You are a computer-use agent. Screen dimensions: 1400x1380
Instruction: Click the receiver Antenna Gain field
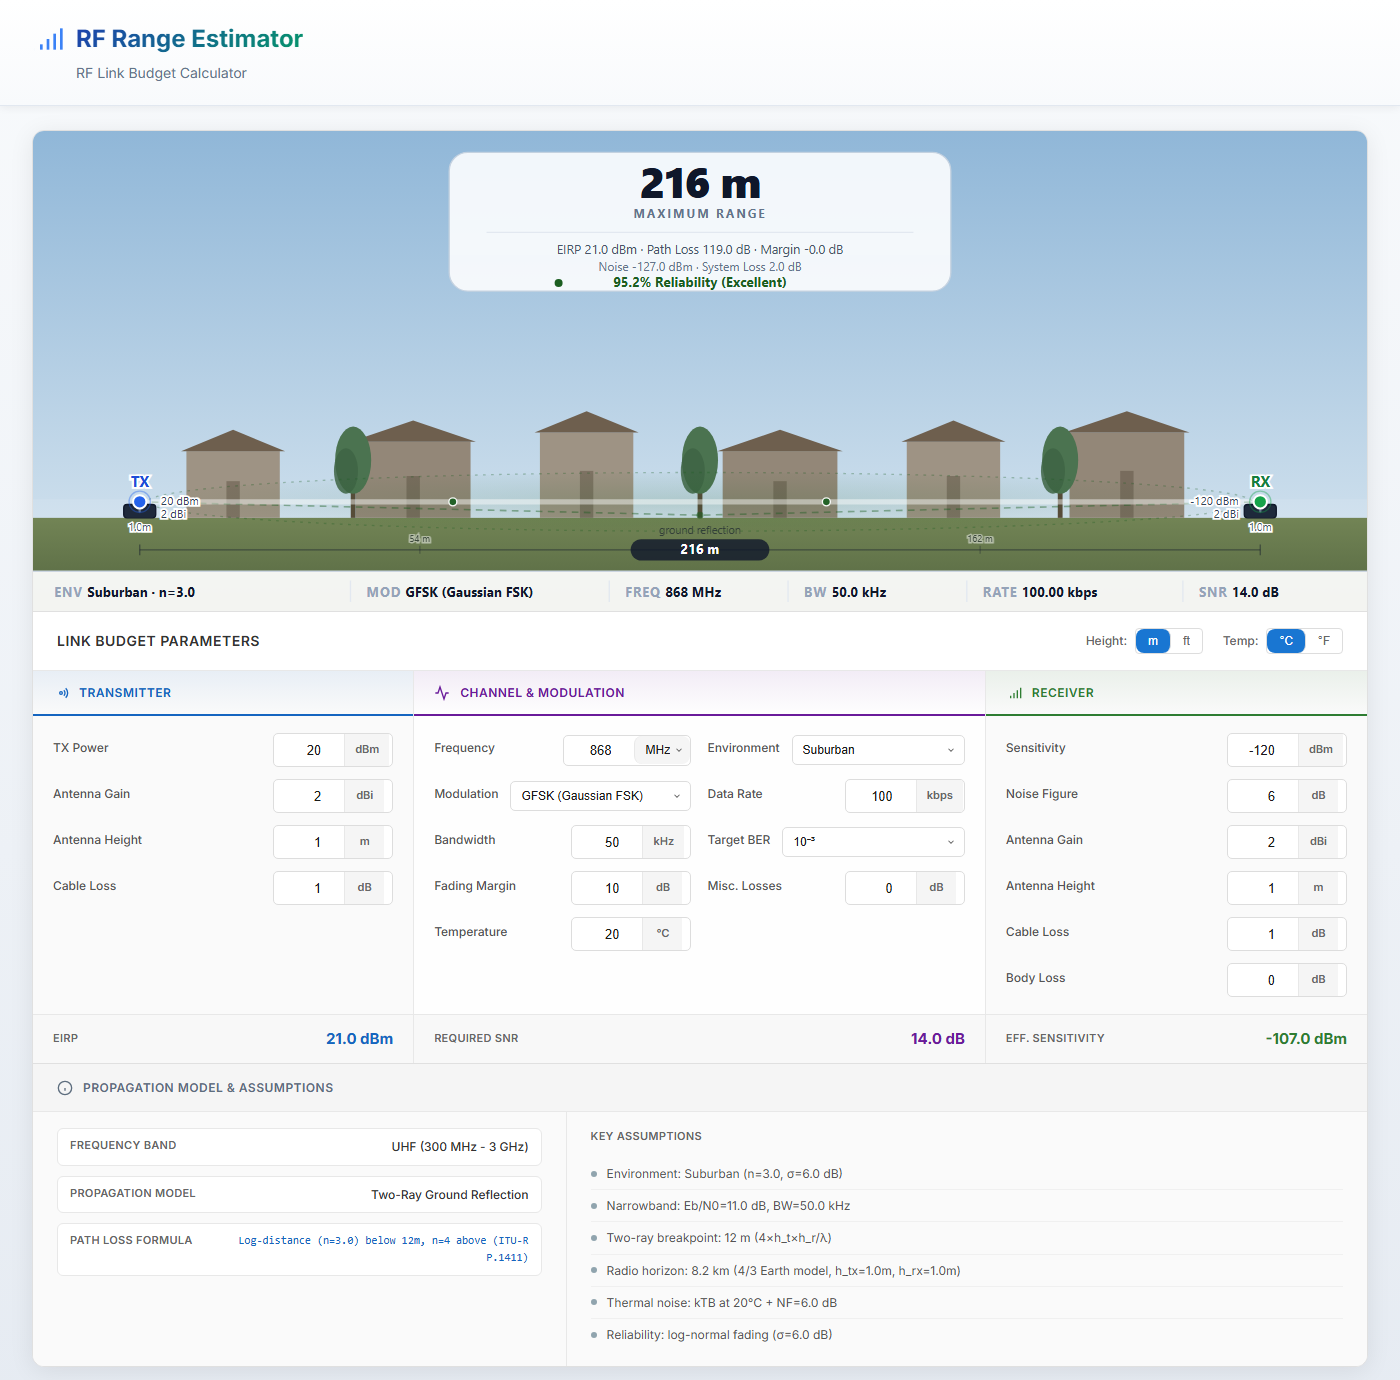coord(1263,842)
